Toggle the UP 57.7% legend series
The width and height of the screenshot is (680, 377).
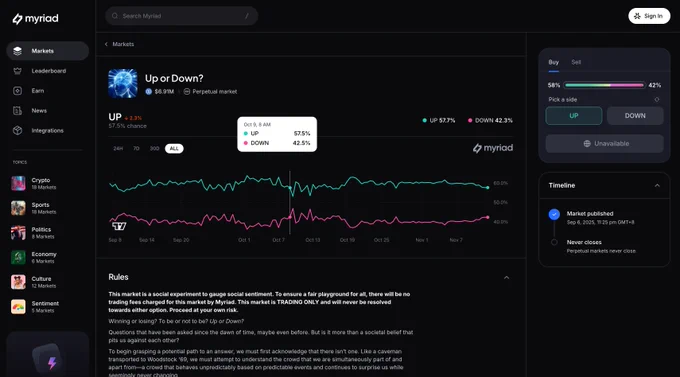point(439,121)
